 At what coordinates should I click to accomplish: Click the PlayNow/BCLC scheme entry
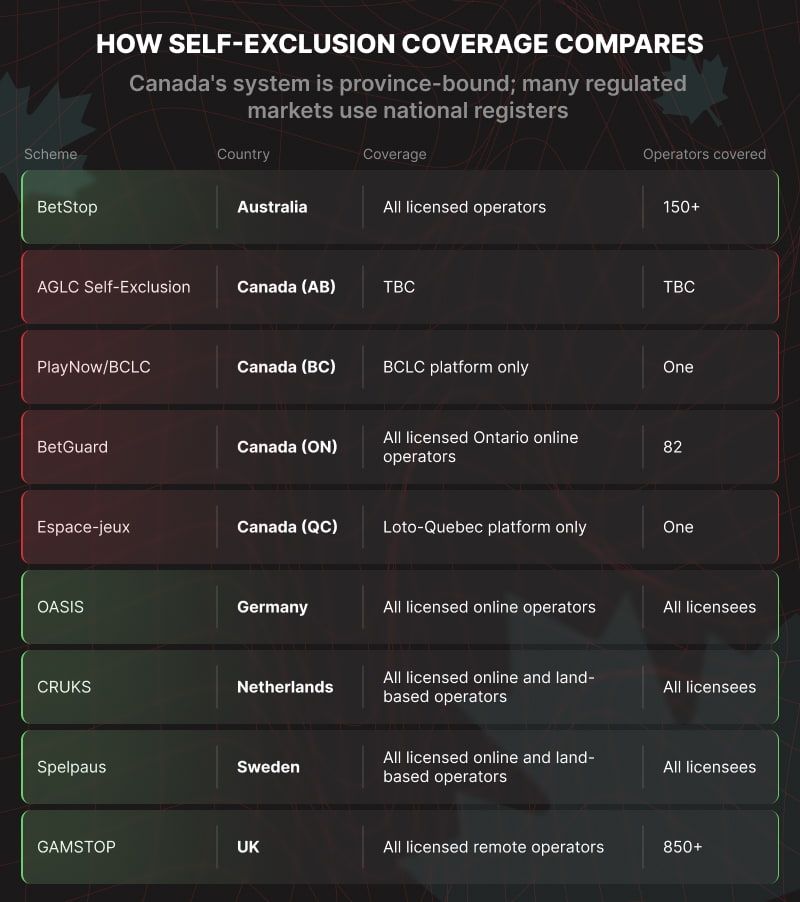(94, 367)
